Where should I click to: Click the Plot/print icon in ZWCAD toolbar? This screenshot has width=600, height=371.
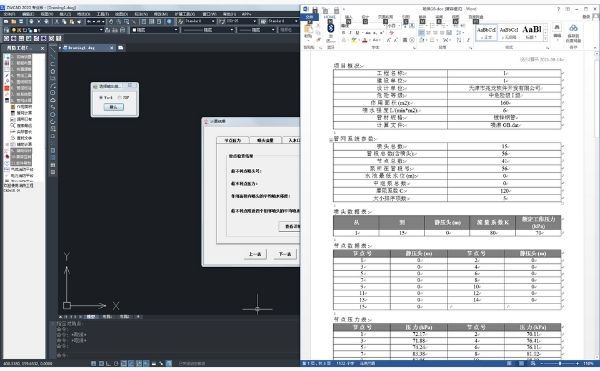point(31,21)
